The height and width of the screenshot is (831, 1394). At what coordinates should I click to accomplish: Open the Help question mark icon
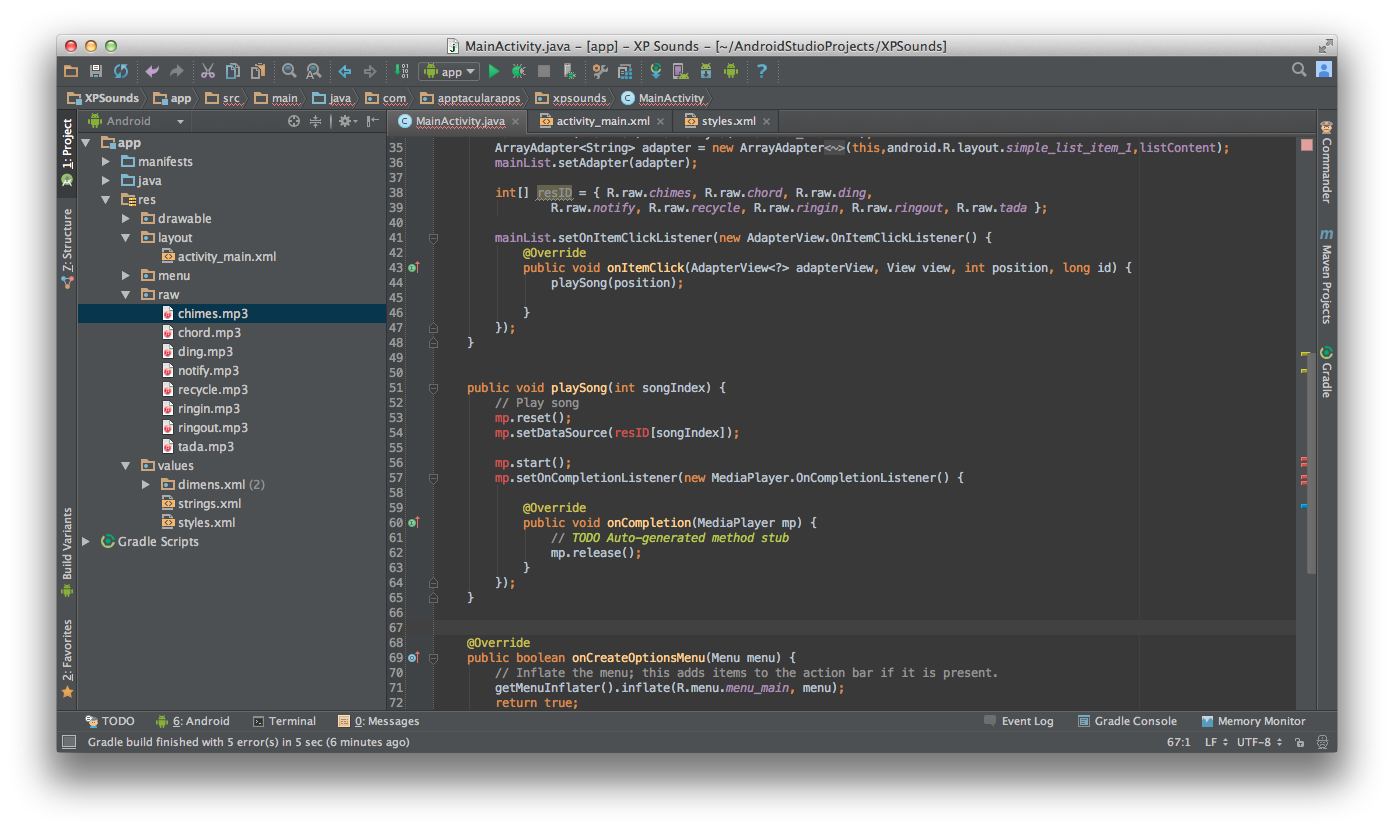(x=762, y=71)
